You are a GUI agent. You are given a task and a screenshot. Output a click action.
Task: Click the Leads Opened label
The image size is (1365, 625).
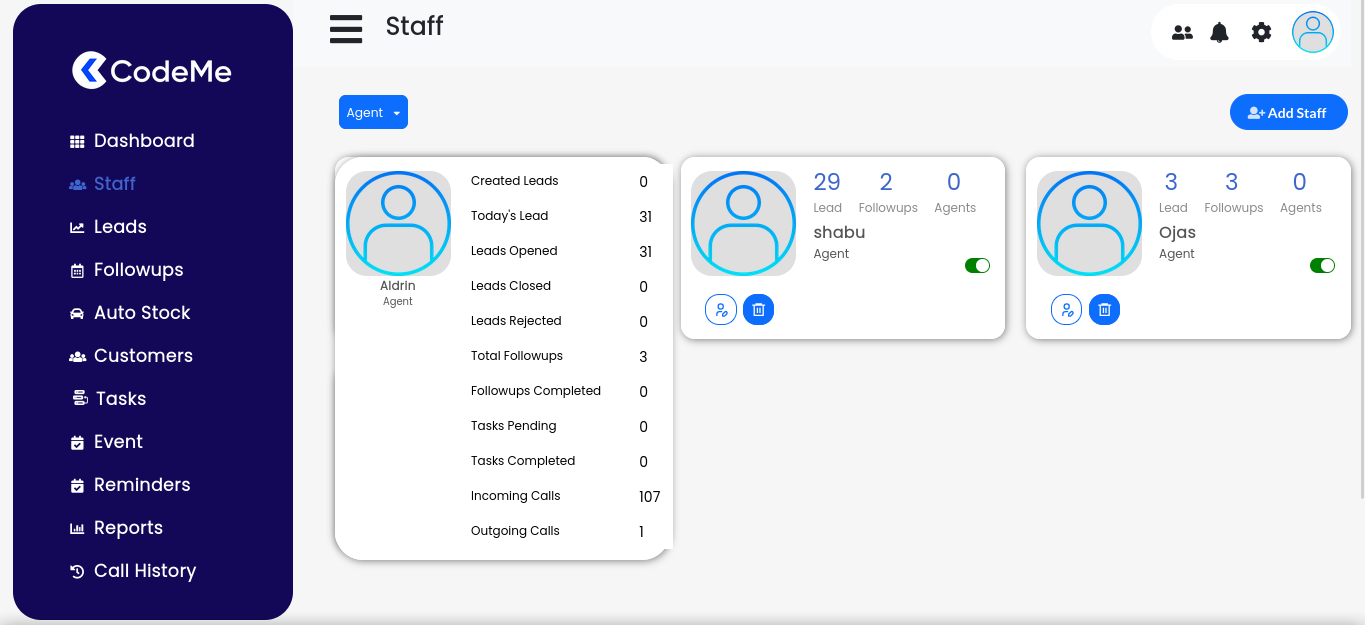514,251
